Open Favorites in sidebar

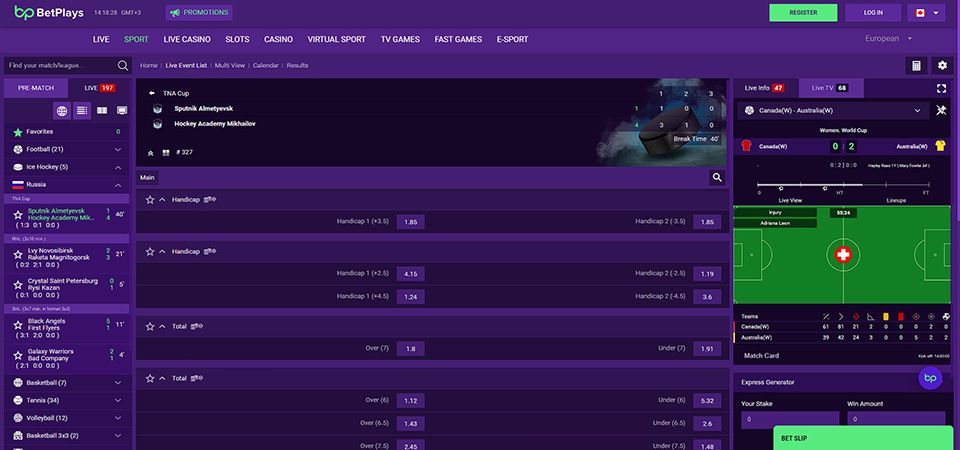tap(67, 132)
